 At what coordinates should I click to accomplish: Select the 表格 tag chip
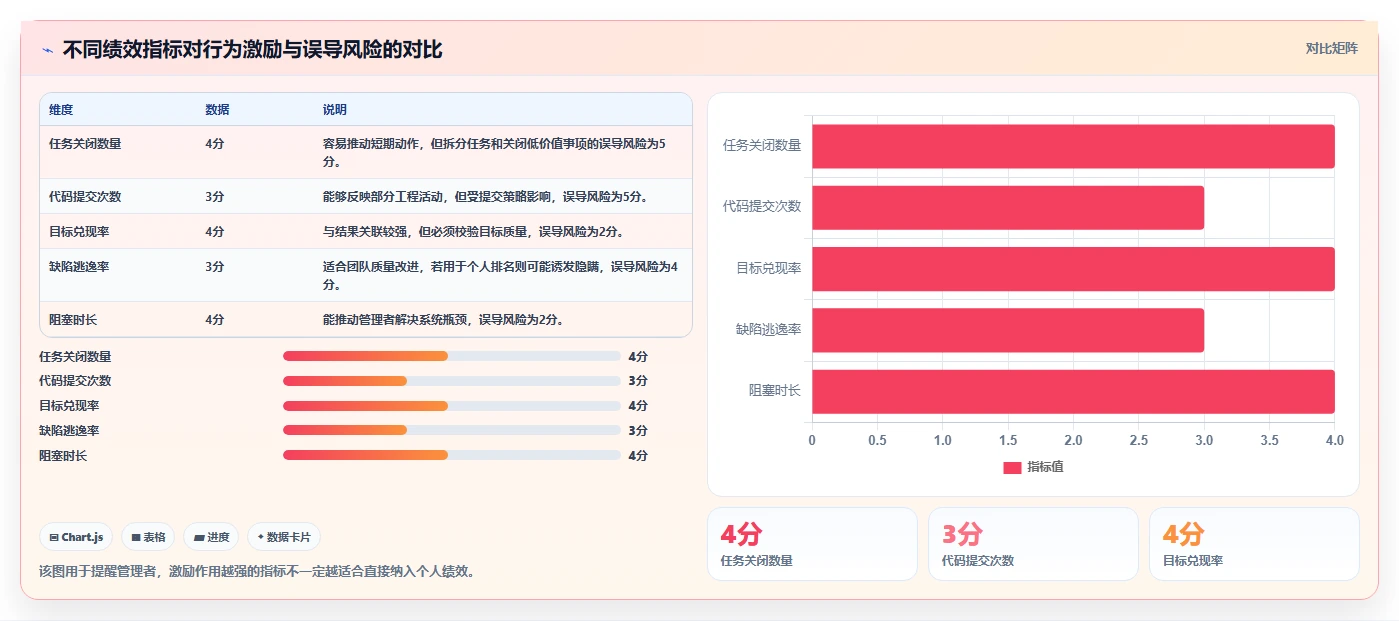(x=148, y=537)
